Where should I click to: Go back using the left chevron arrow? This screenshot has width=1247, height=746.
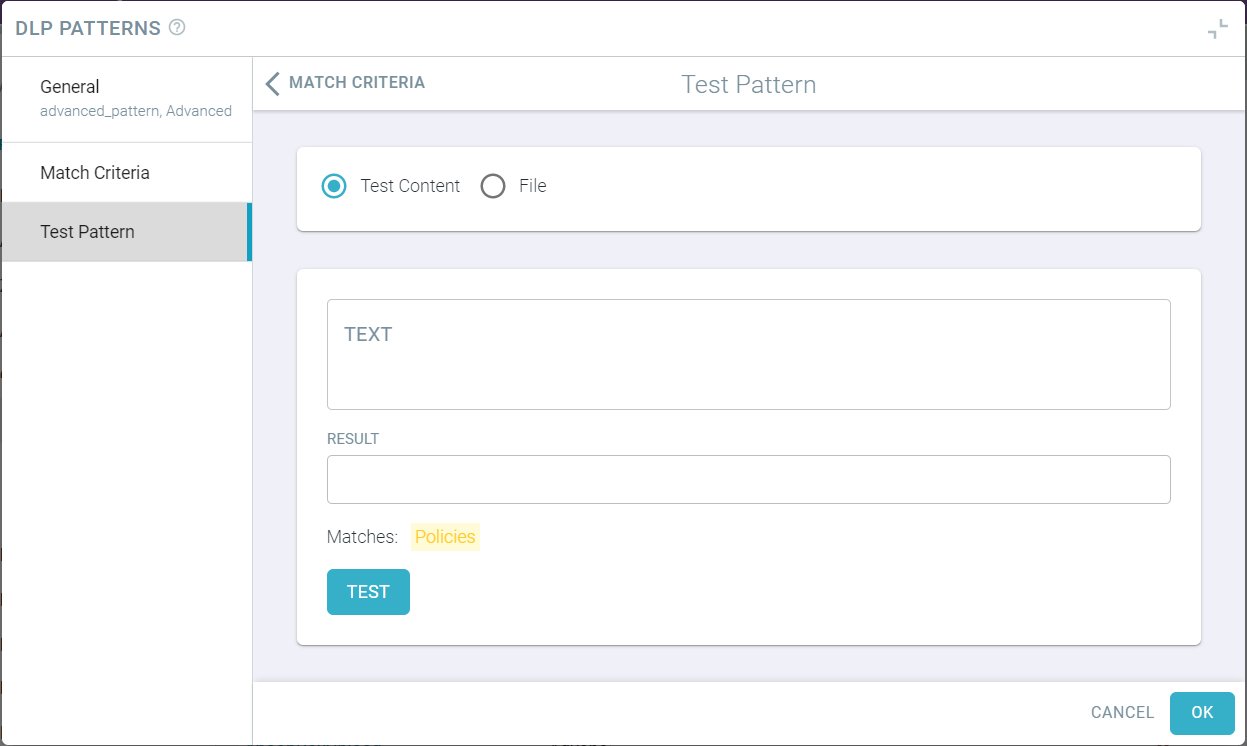tap(272, 83)
